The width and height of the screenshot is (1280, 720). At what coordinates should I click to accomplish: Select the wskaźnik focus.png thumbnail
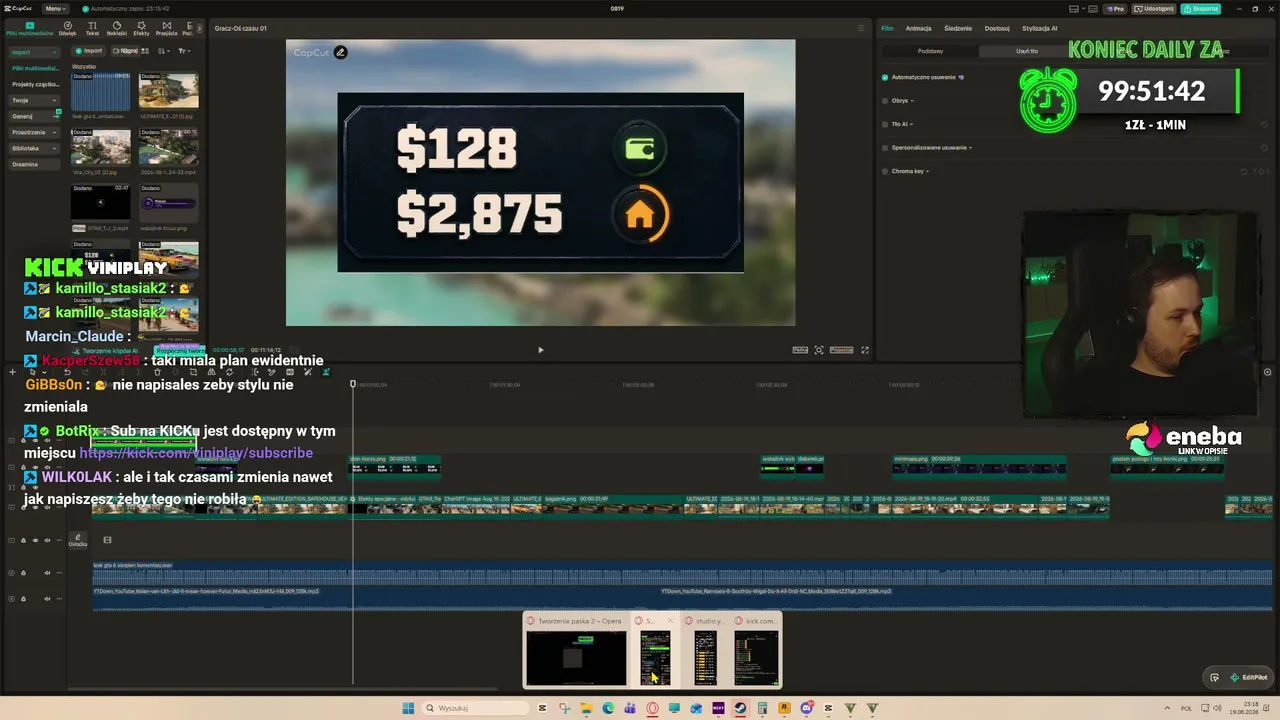tap(169, 204)
